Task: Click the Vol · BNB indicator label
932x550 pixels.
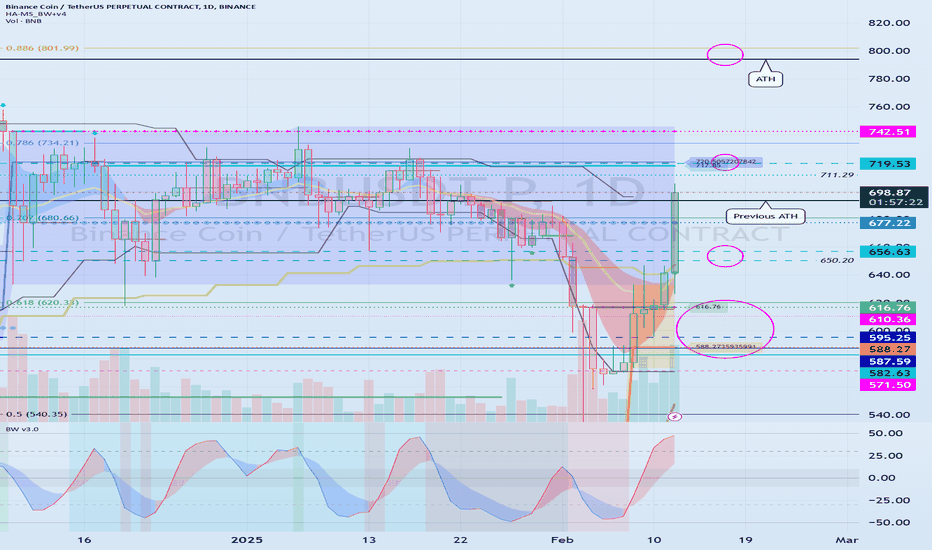Action: pos(24,21)
